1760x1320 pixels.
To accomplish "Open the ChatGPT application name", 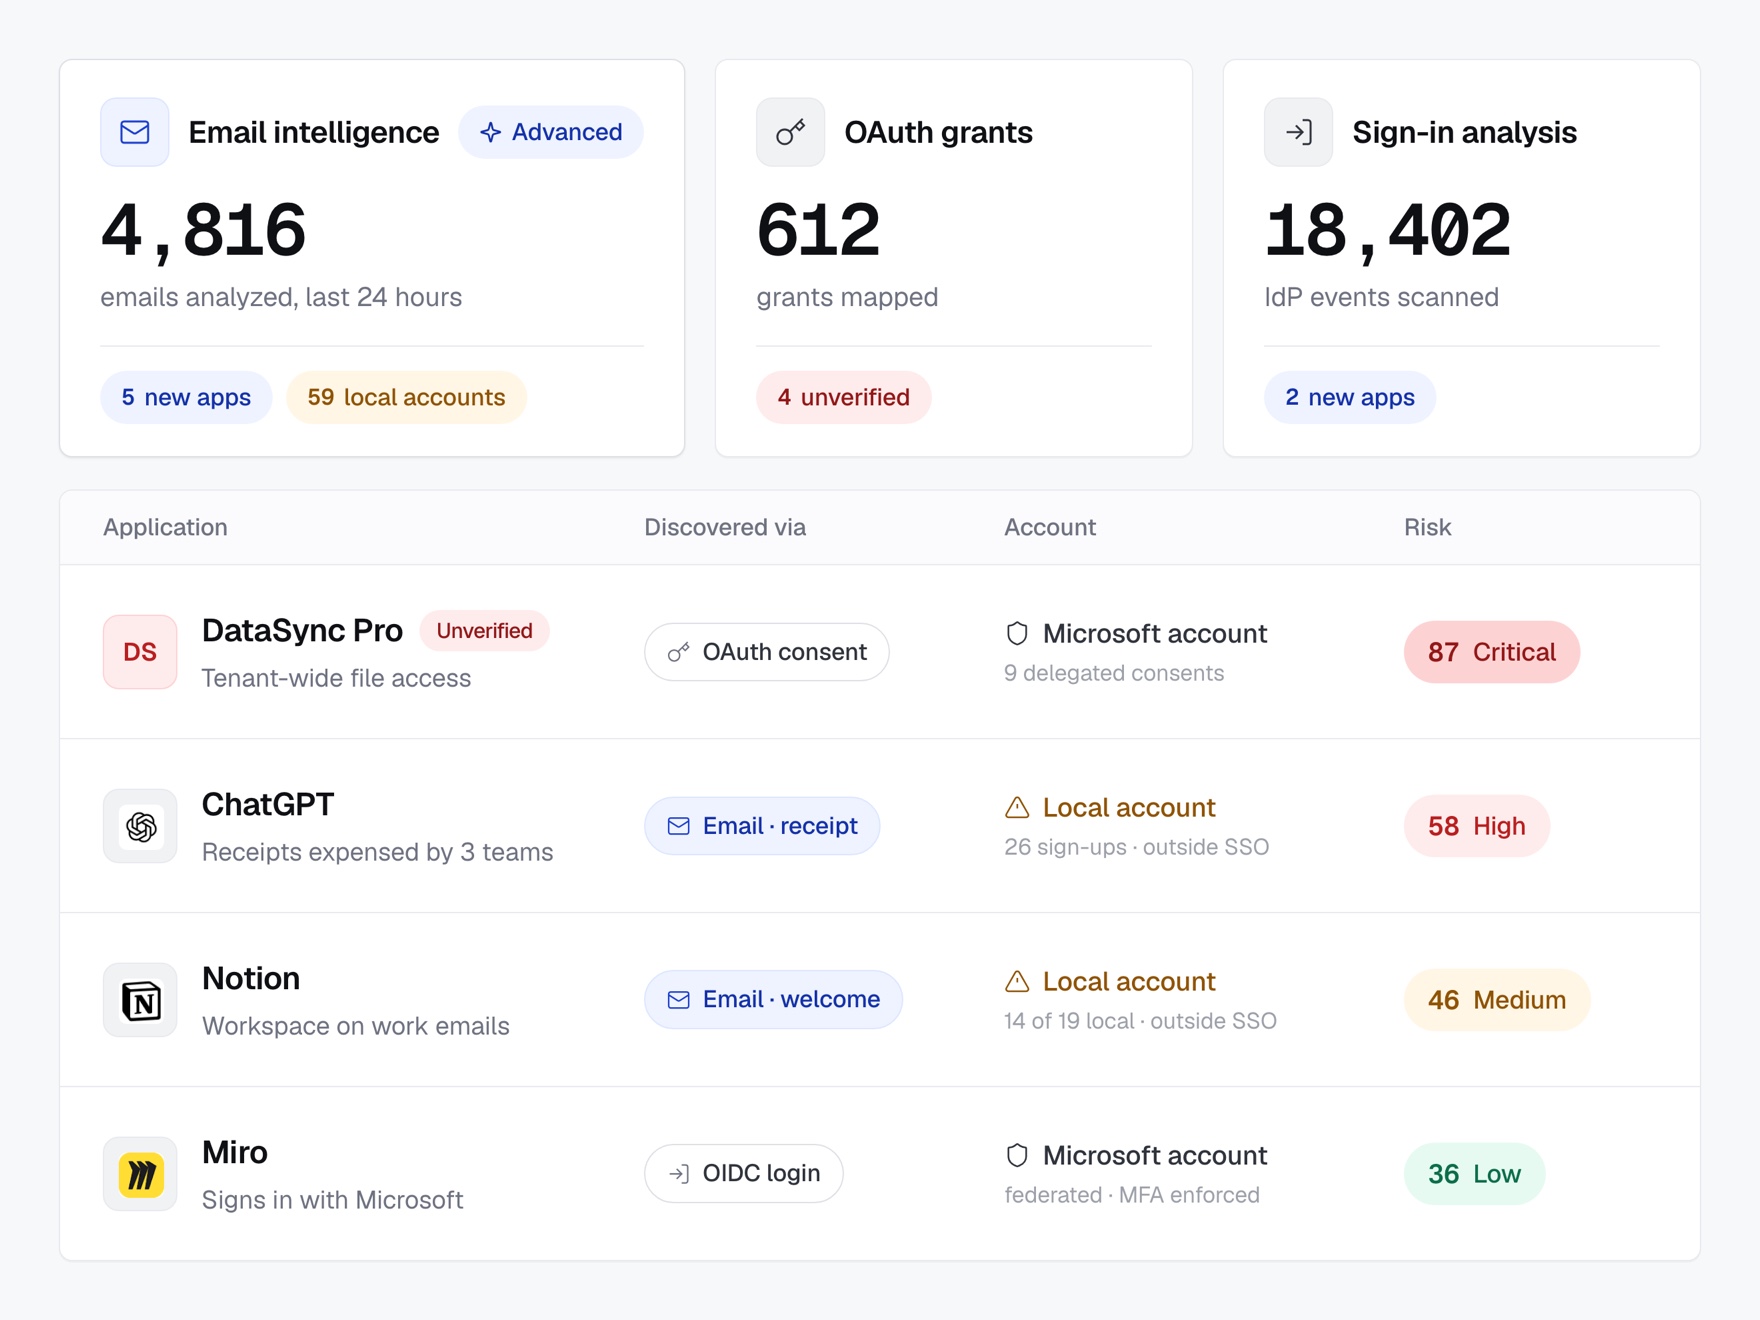I will [268, 804].
